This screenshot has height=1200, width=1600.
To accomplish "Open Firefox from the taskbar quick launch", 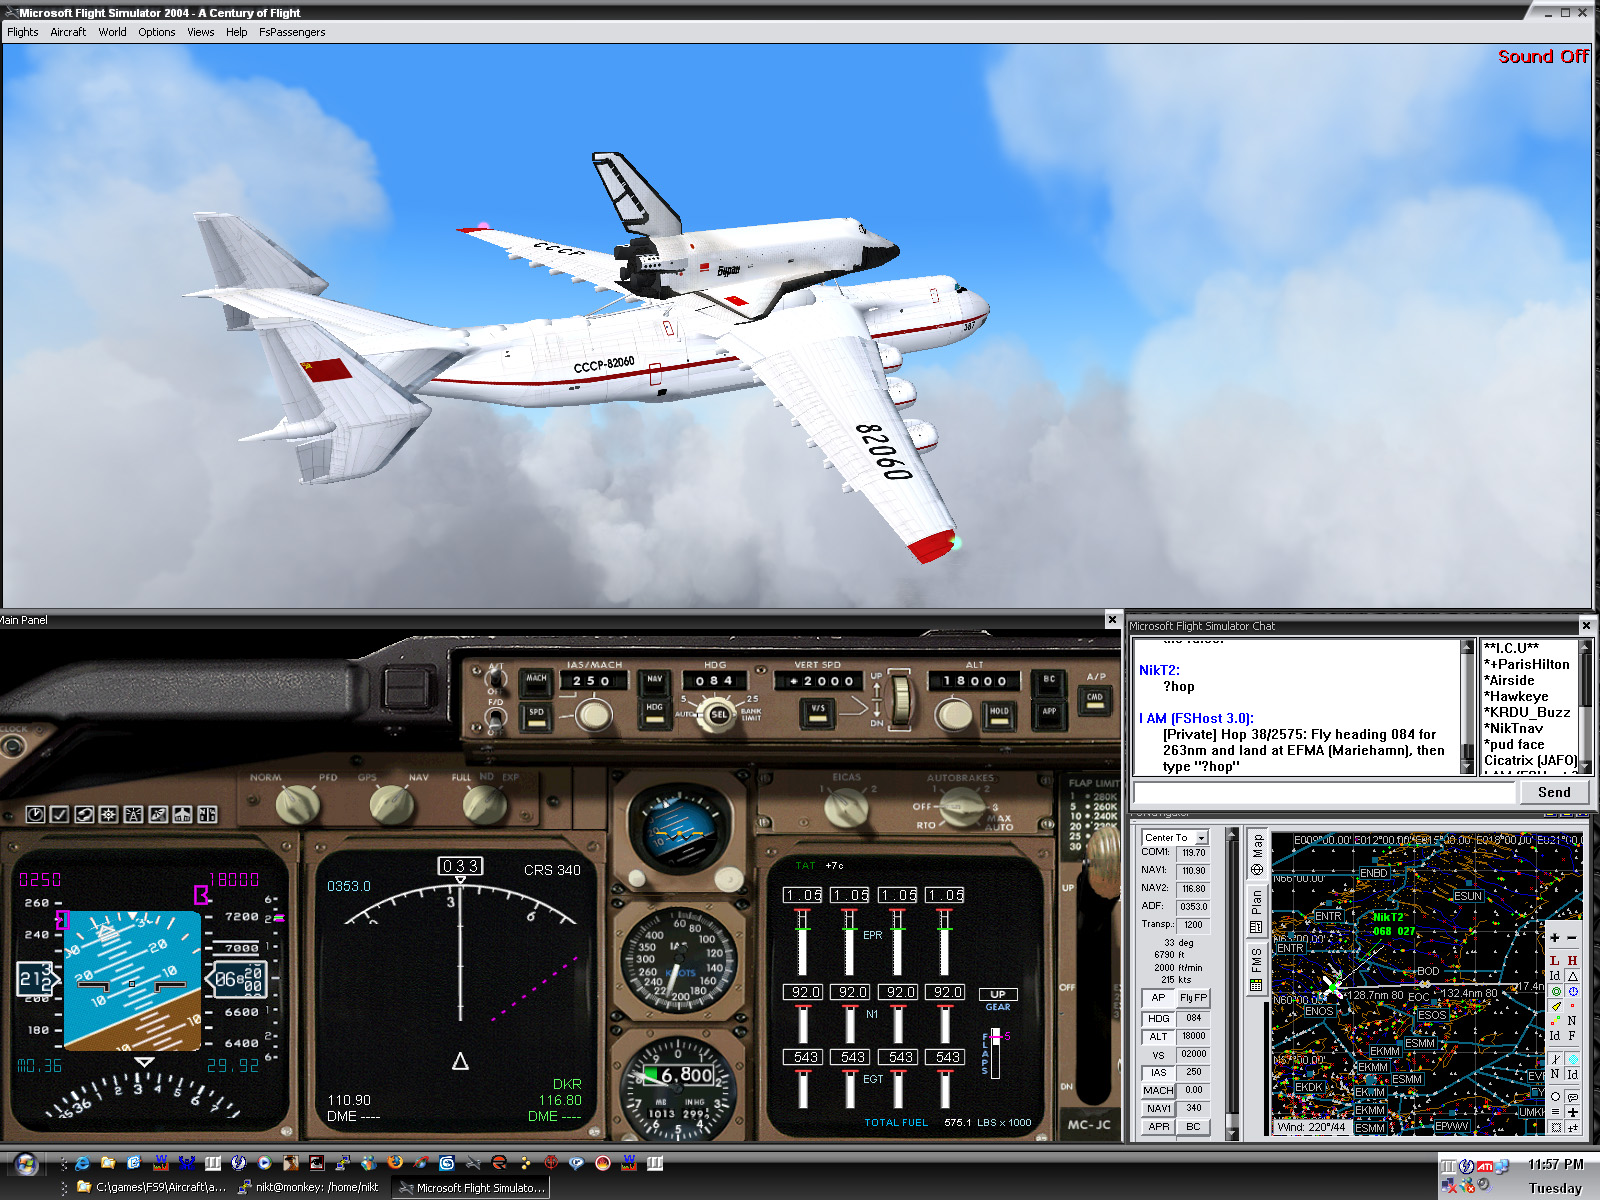I will [395, 1162].
